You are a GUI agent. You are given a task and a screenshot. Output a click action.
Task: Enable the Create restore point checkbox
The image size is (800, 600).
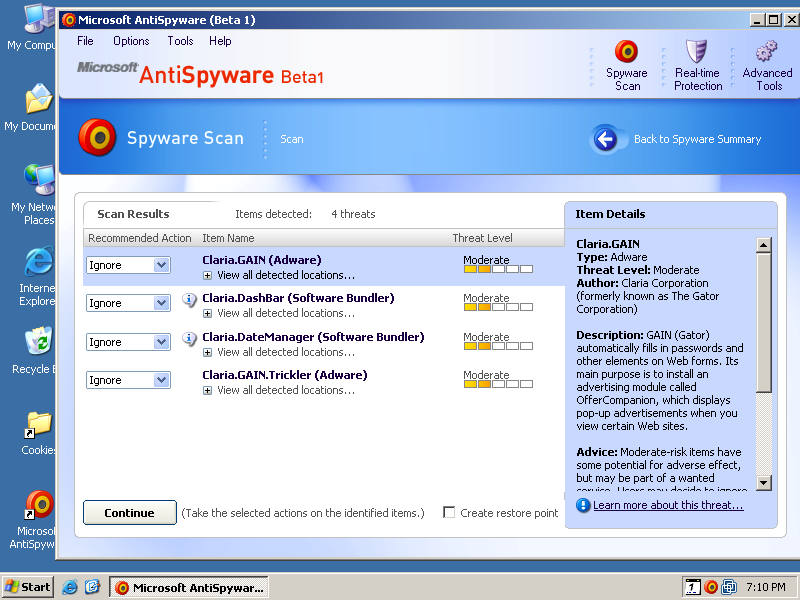pyautogui.click(x=449, y=512)
